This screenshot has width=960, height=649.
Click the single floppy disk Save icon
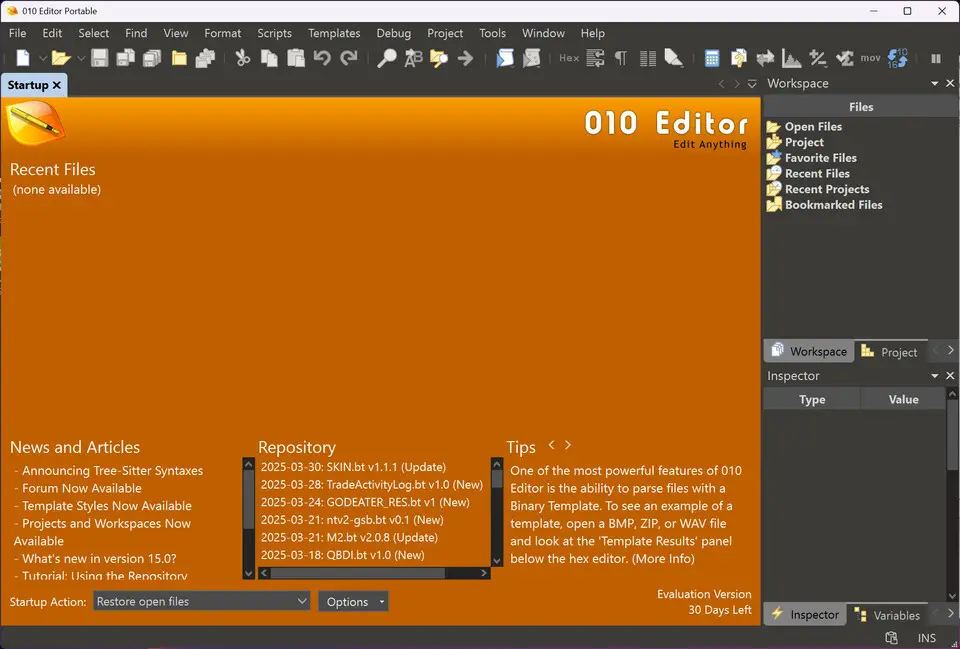tap(100, 58)
